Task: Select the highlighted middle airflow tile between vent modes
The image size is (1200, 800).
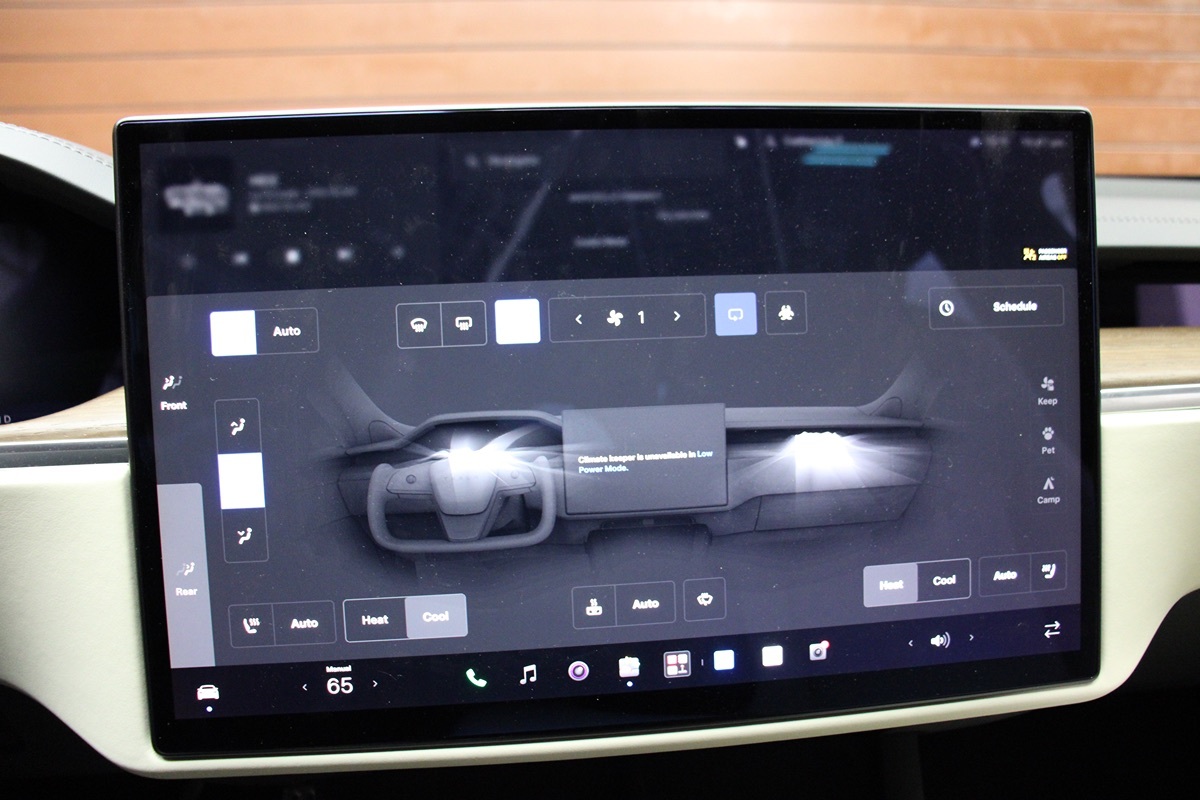Action: click(241, 481)
